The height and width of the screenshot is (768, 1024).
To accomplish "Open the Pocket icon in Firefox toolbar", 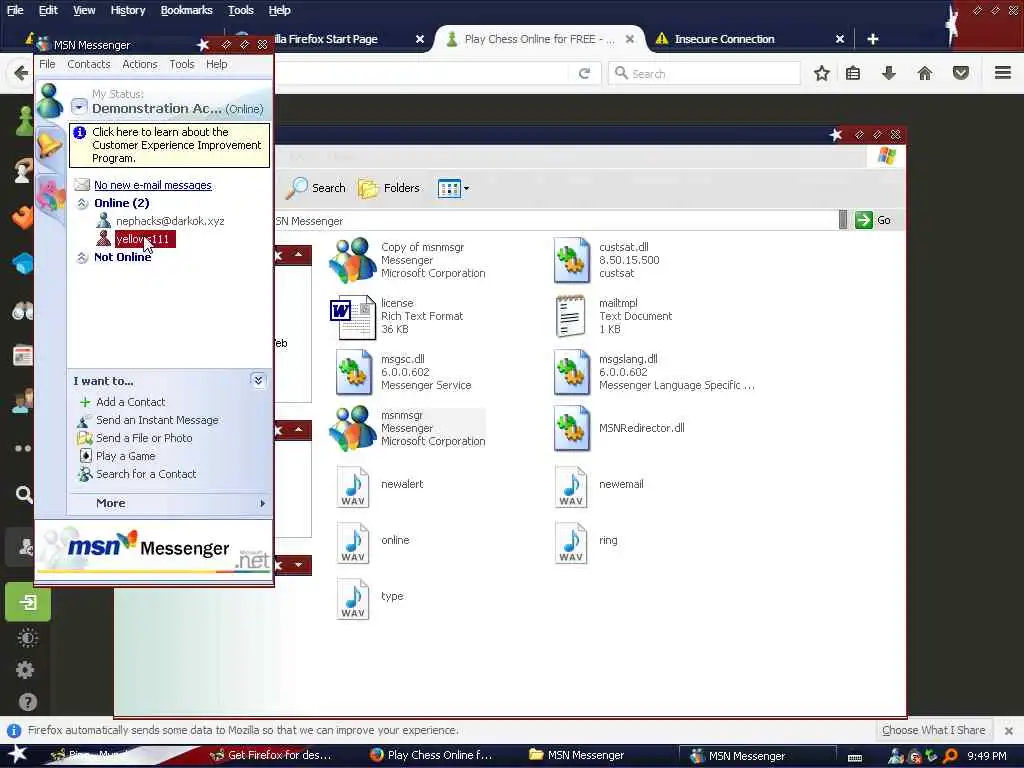I will coord(961,73).
